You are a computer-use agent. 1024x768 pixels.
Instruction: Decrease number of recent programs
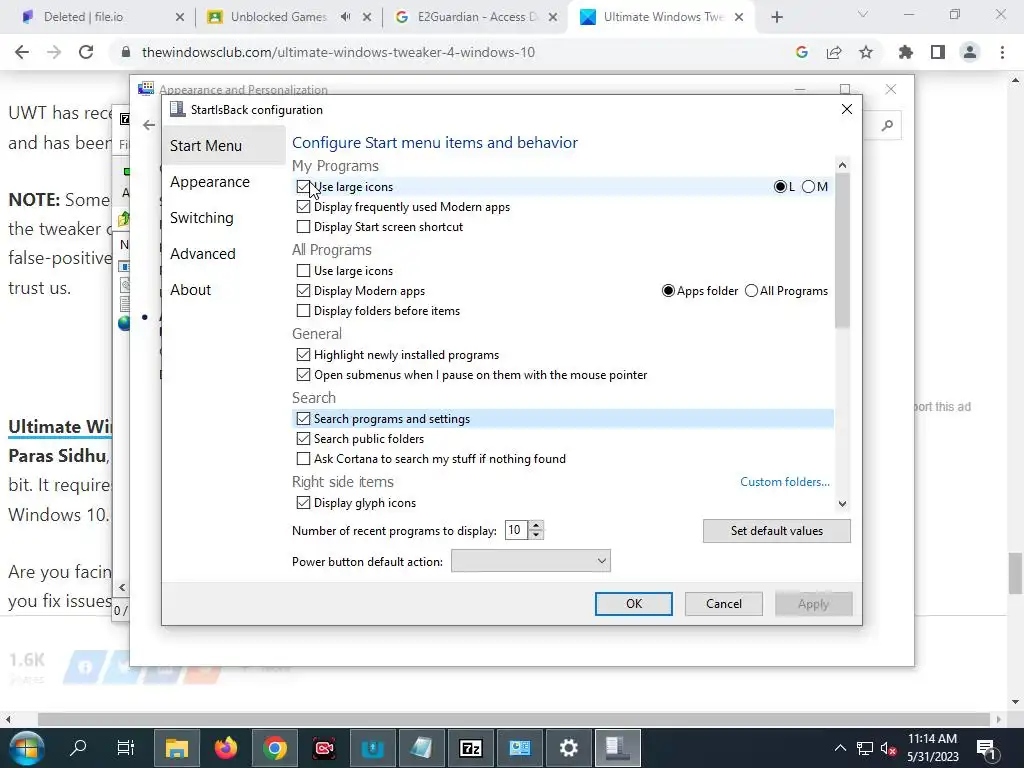coord(536,535)
